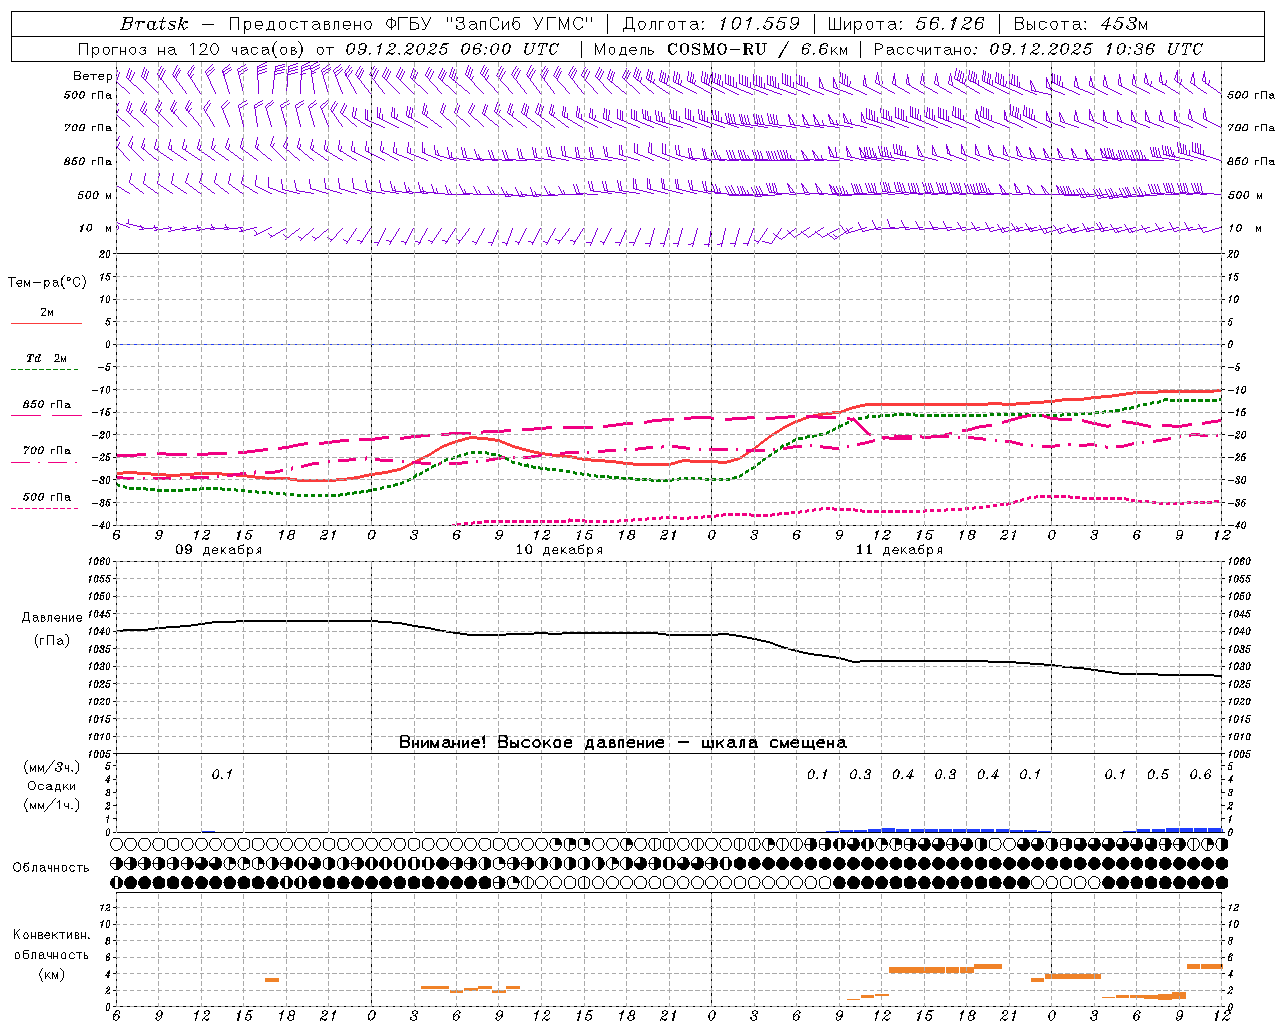
Task: Click the 0.6 precipitation value
Action: click(1200, 775)
